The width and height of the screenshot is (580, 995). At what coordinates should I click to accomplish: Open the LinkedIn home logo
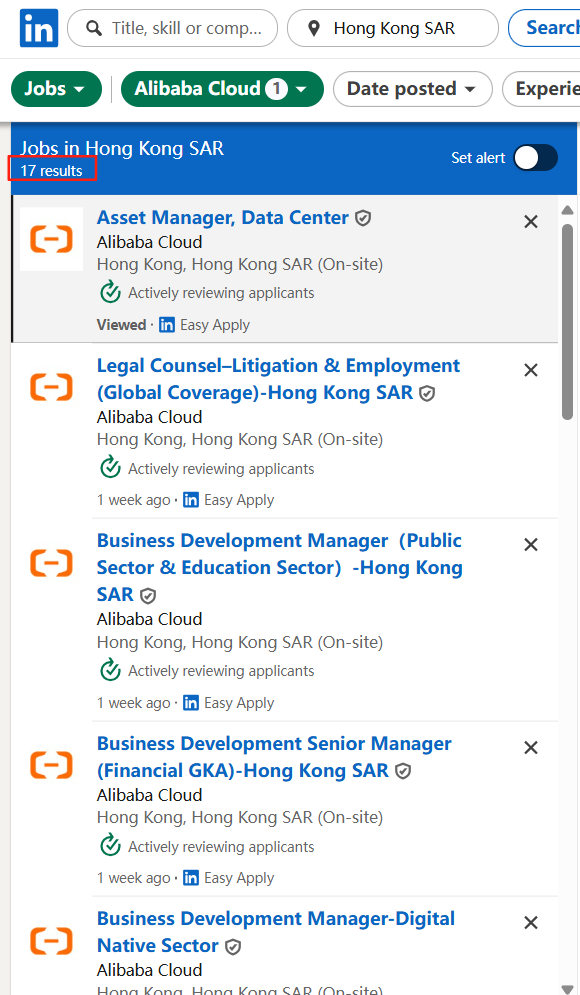(39, 28)
